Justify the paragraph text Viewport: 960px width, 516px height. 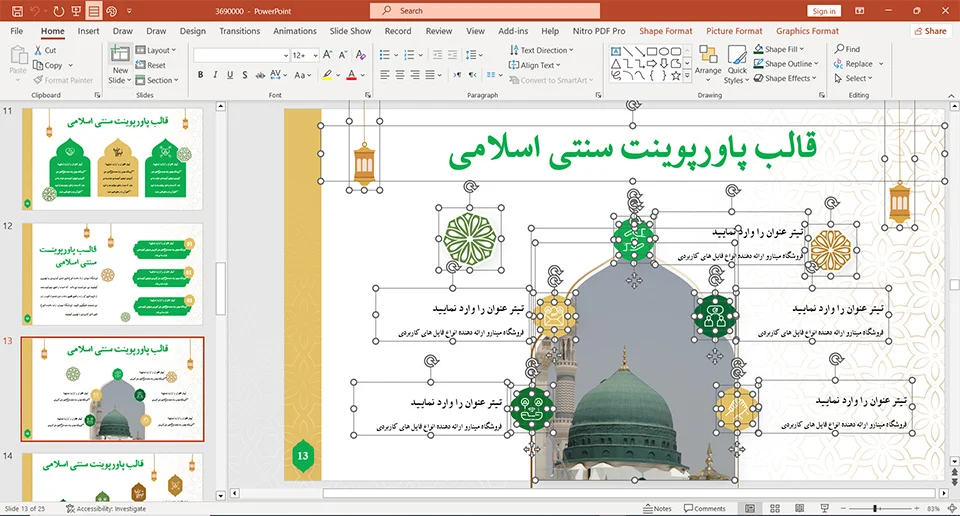(430, 75)
